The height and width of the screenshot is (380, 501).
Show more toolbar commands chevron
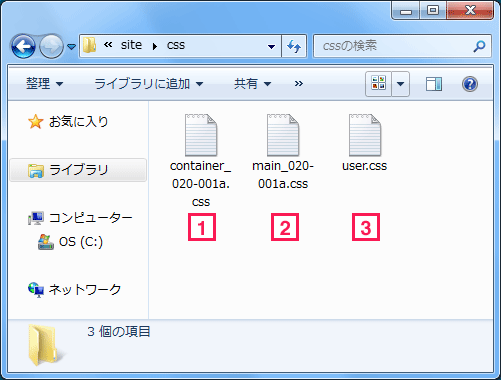coord(299,83)
